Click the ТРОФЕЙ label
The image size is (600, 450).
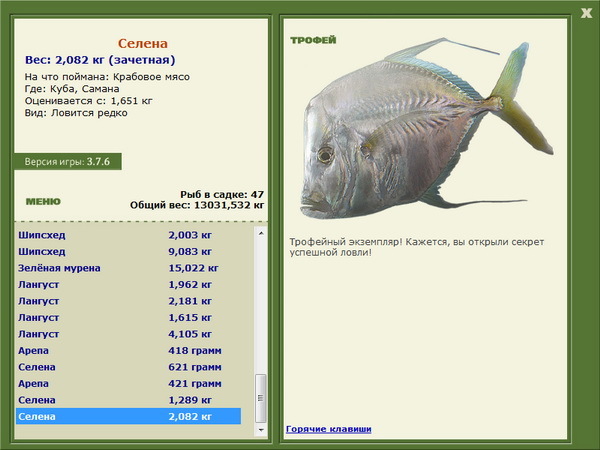tap(313, 40)
